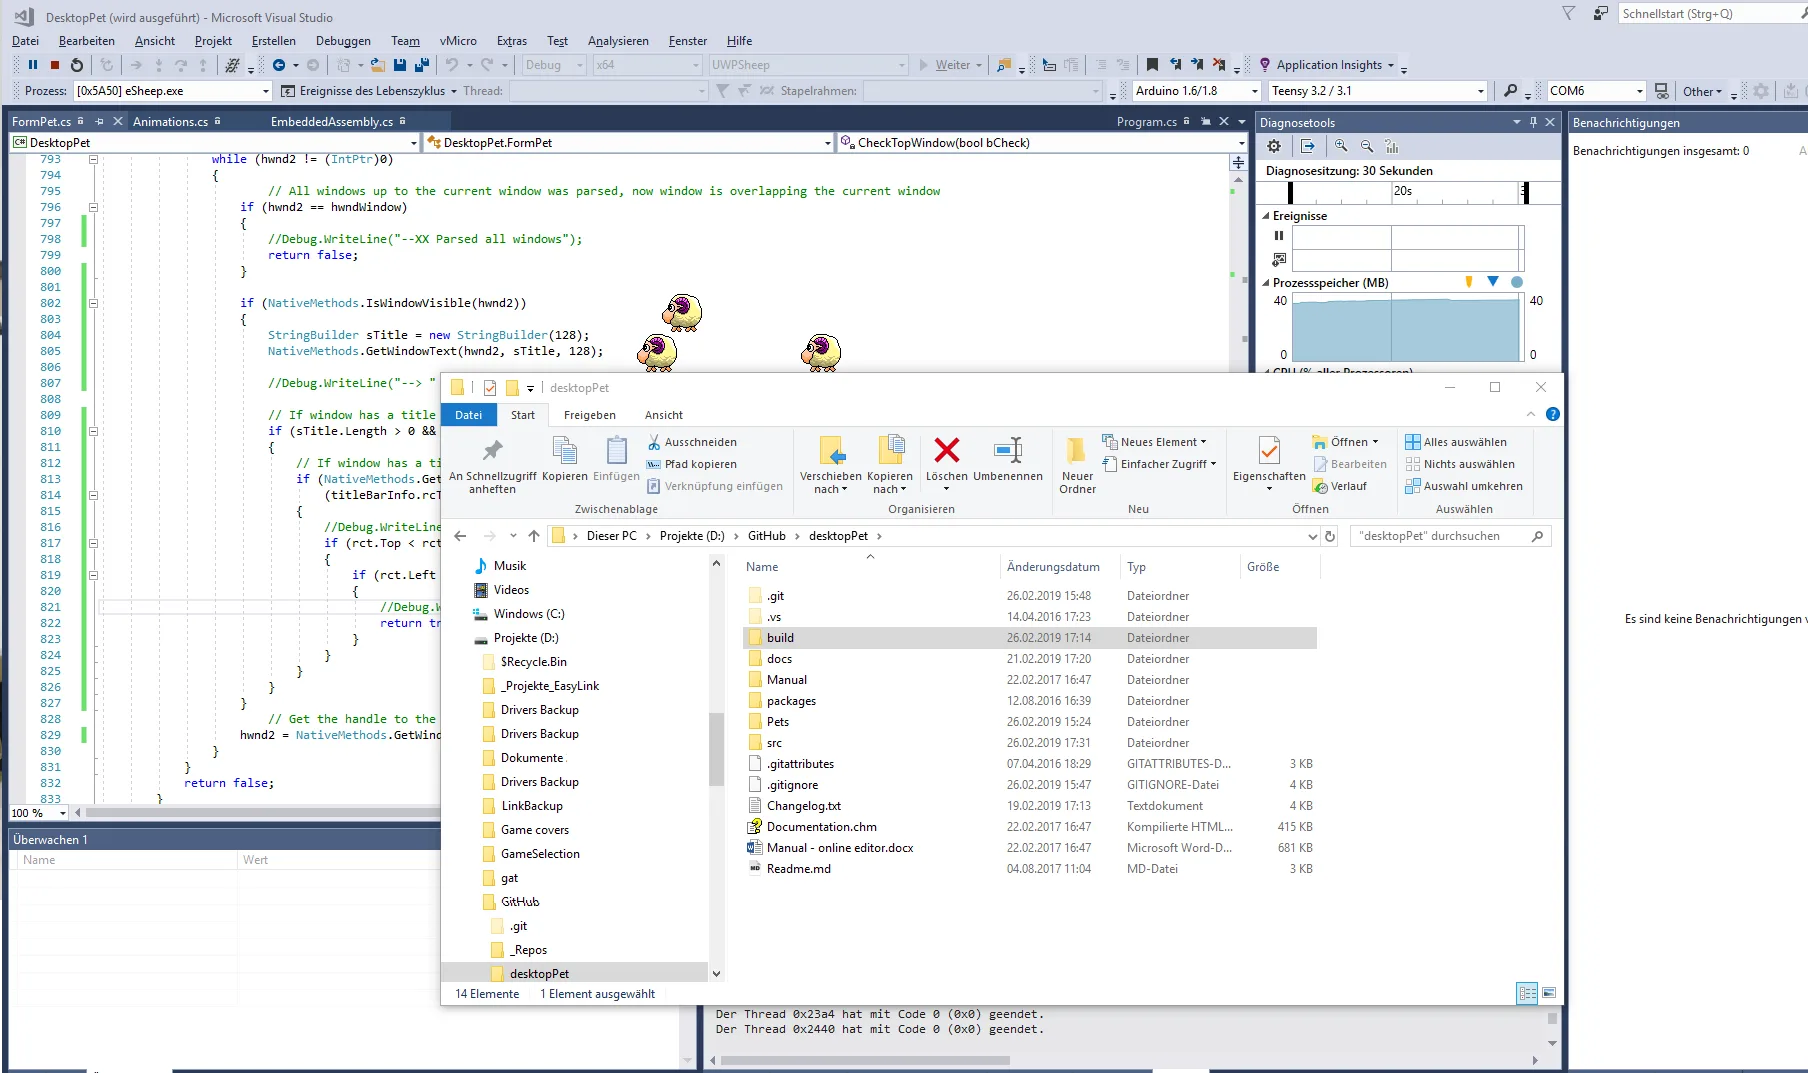Open the editor zoom 100 % dropdown
The image size is (1808, 1073).
point(62,813)
